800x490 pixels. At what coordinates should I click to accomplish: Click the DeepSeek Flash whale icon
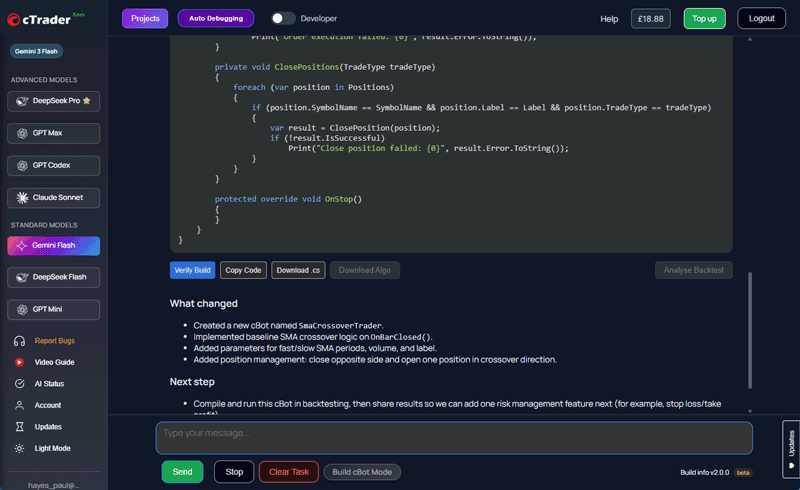point(22,277)
